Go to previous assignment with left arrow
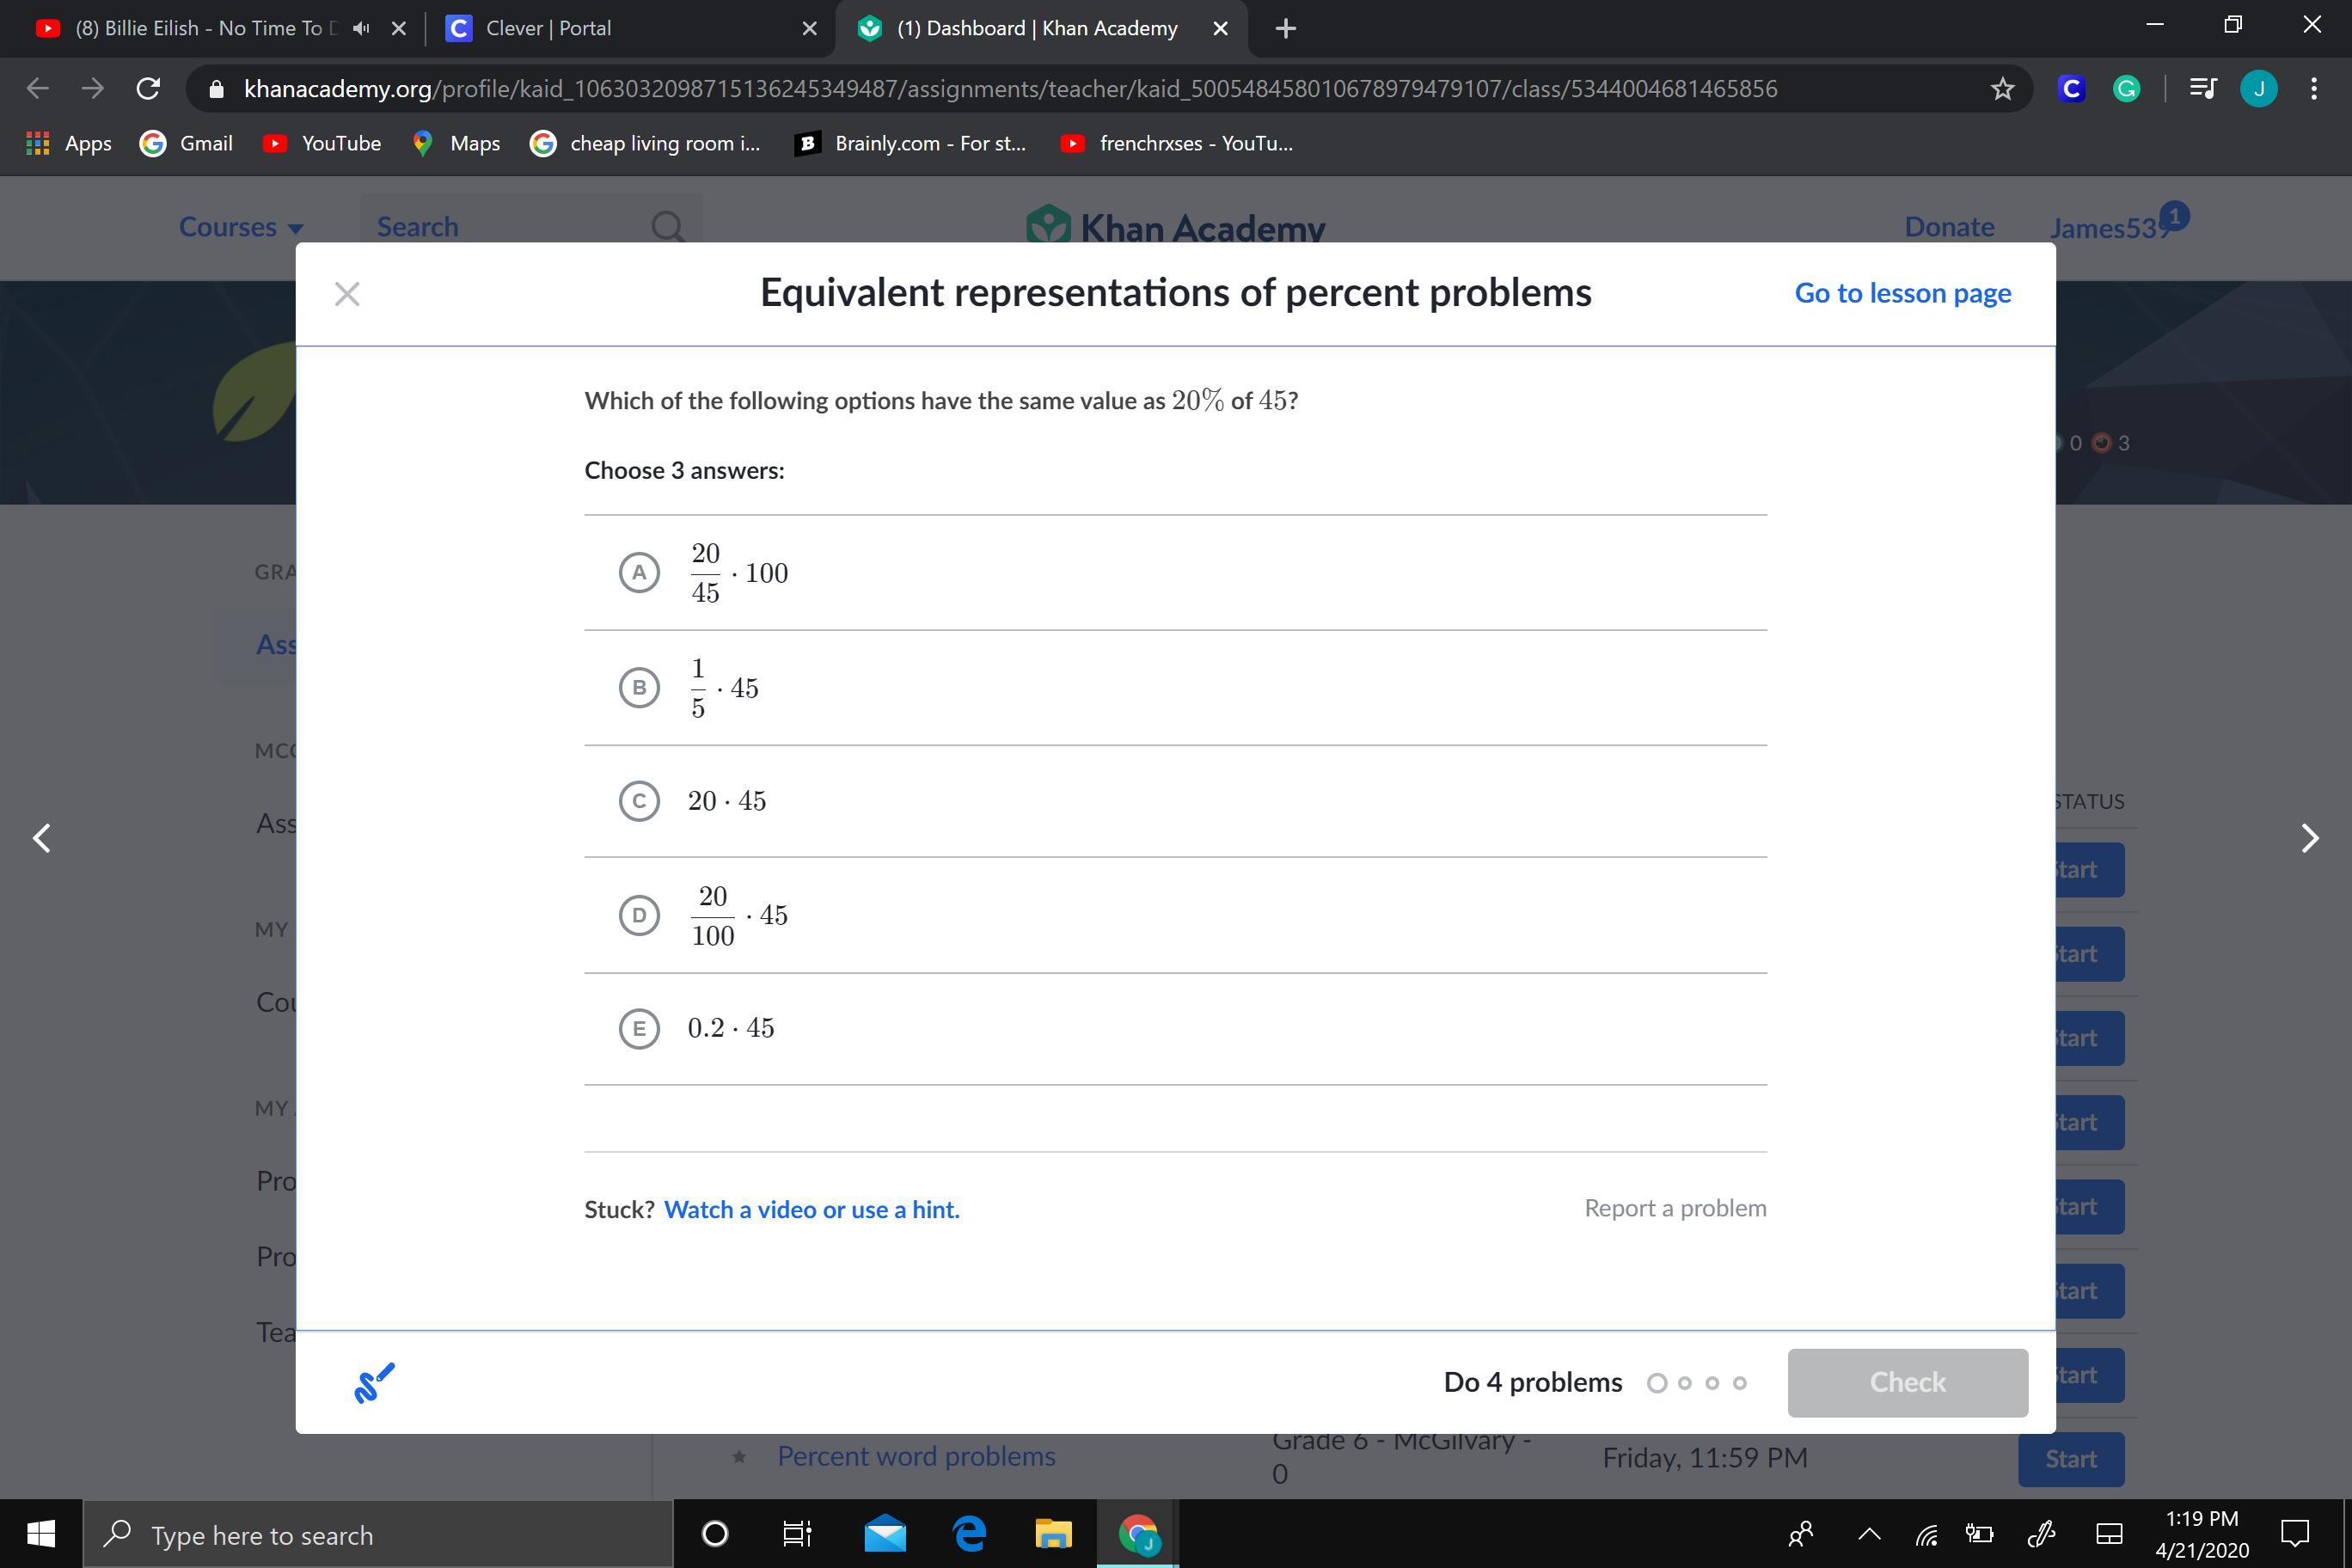 [42, 838]
